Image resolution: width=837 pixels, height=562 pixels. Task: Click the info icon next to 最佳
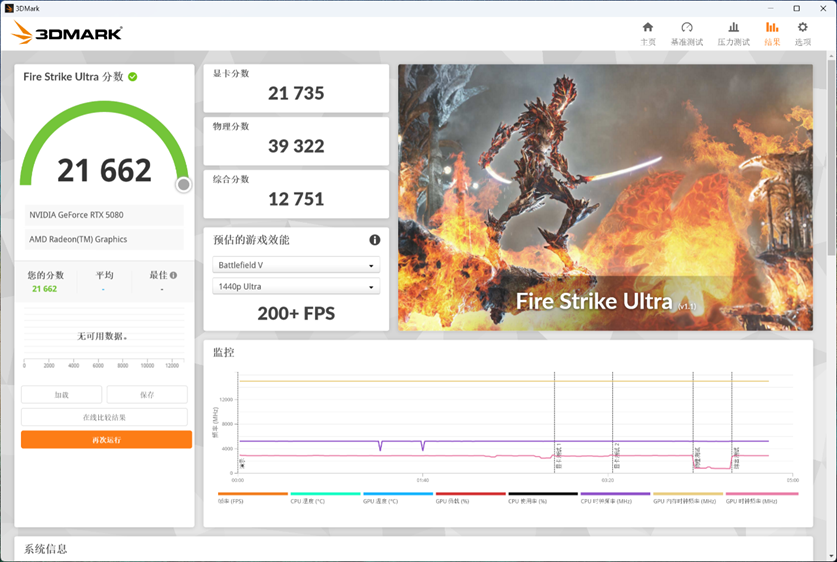[173, 275]
